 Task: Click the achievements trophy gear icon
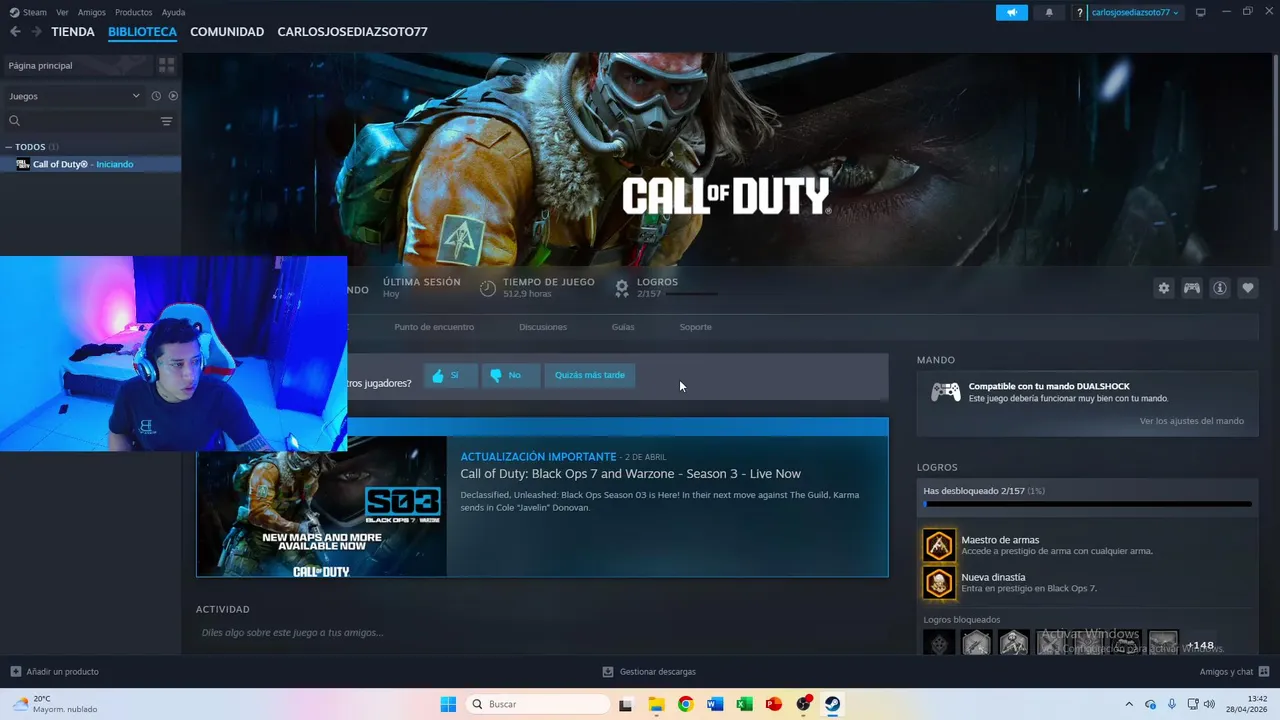point(622,288)
